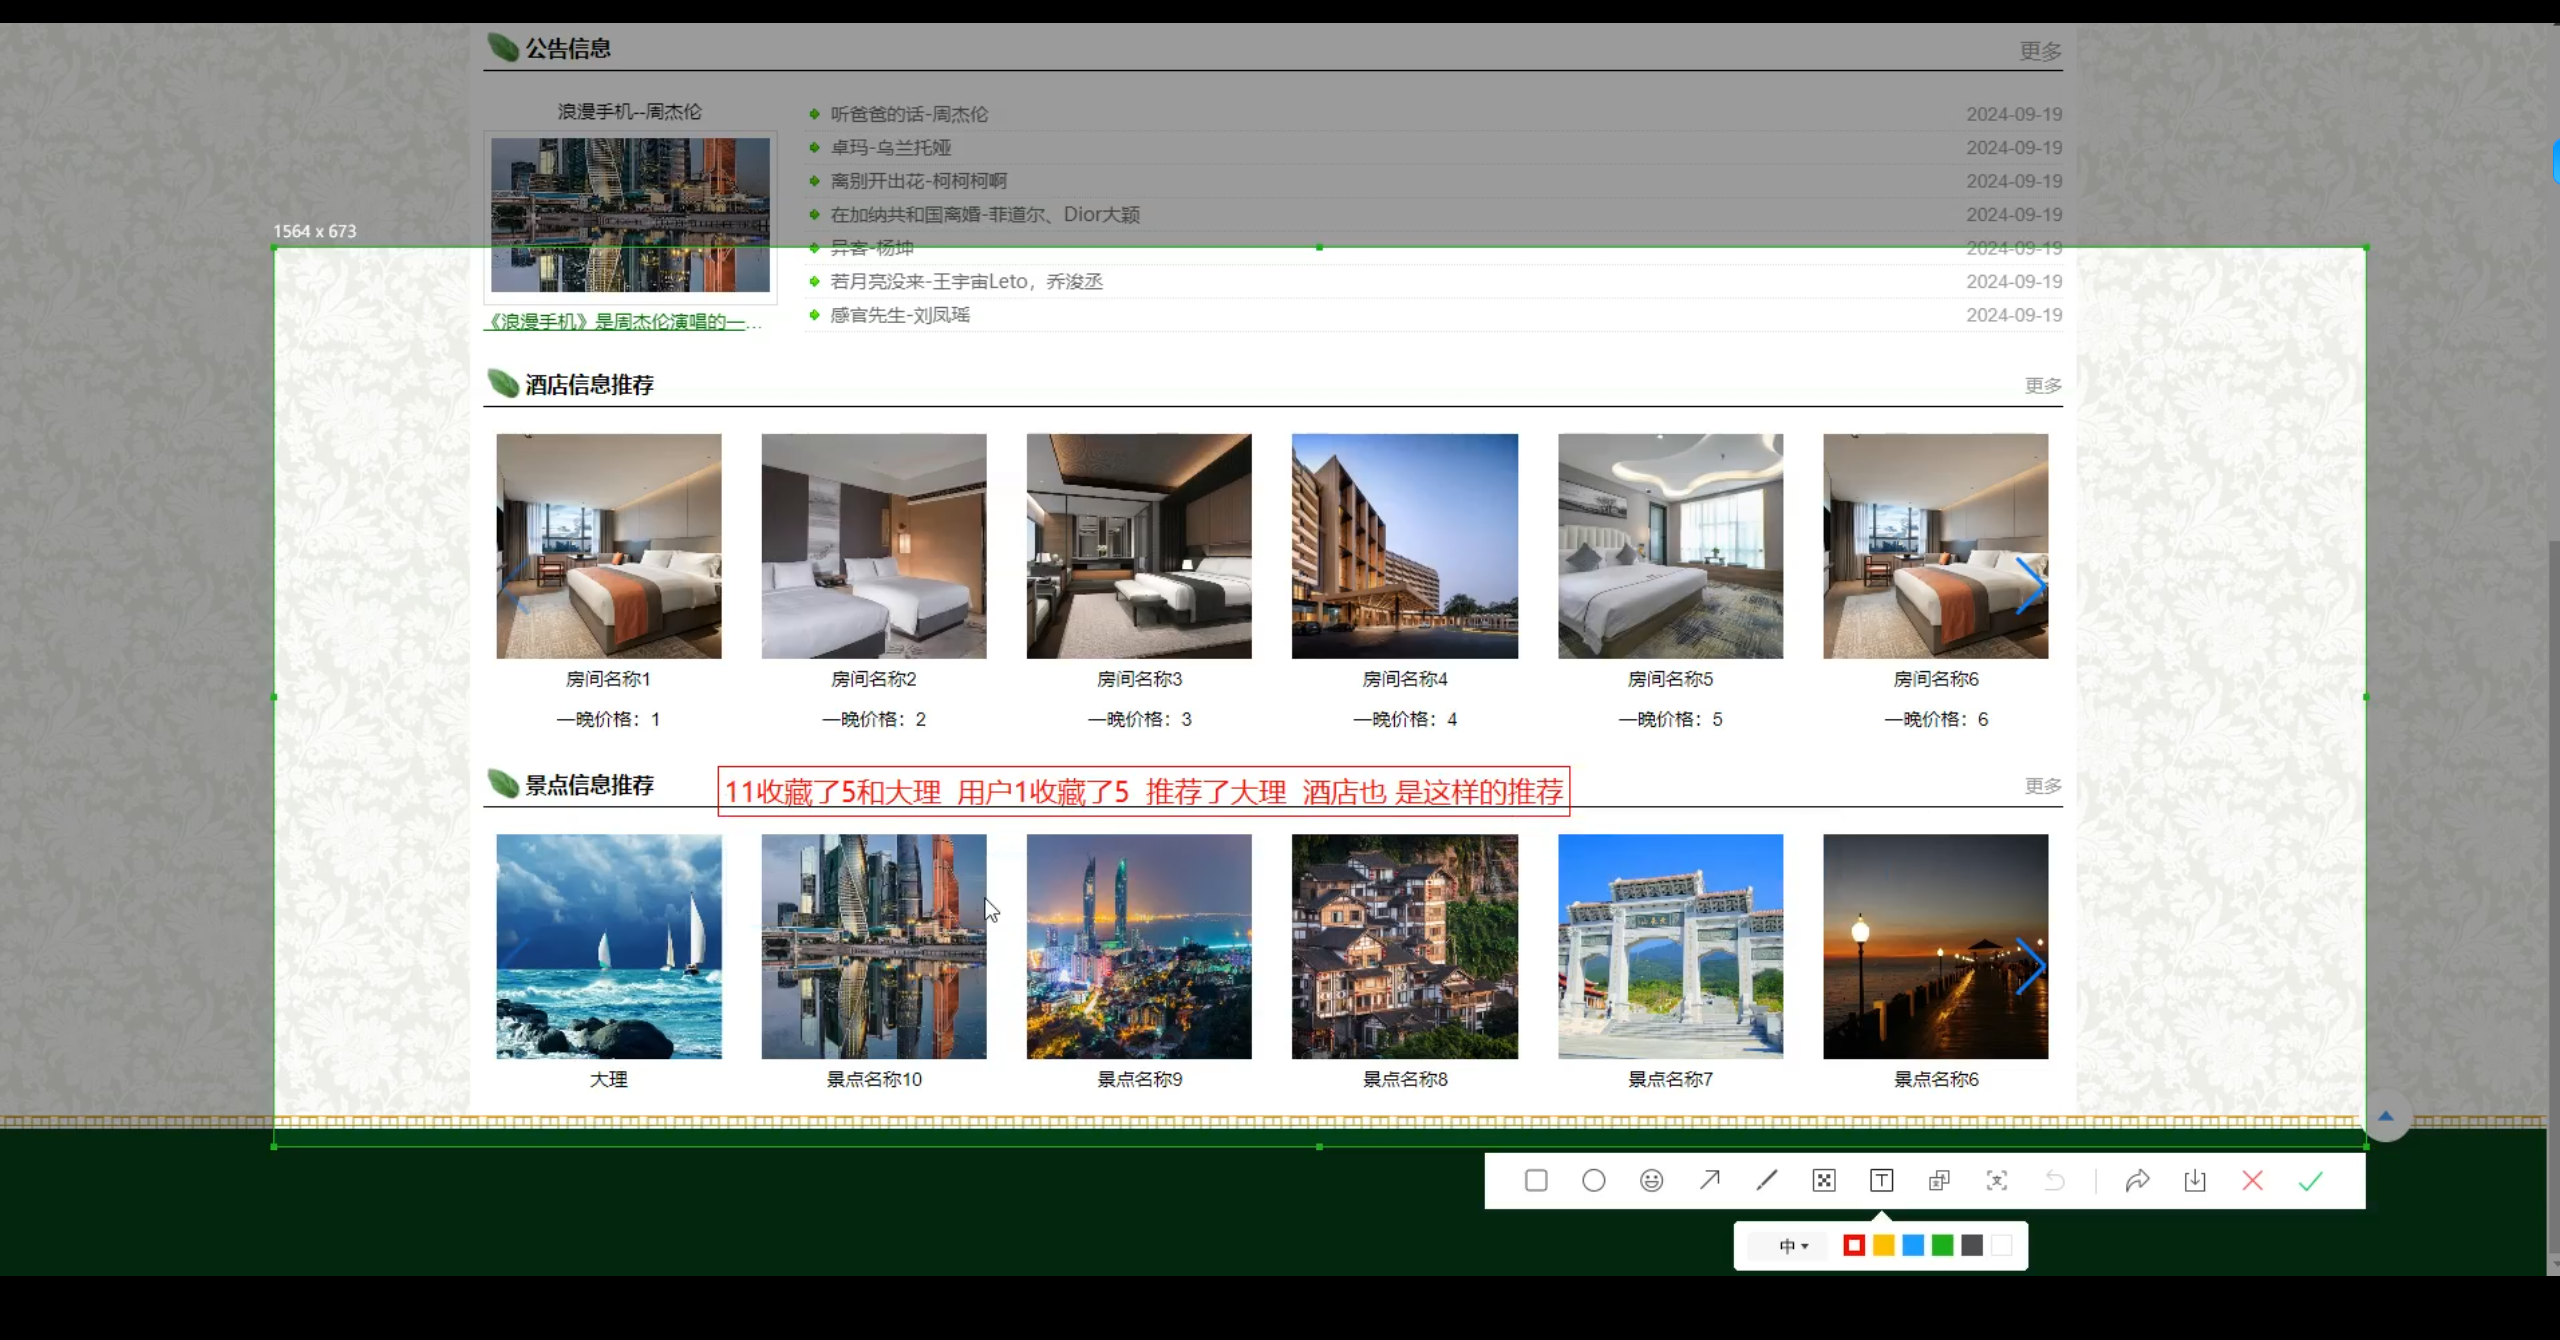Select the text annotation tool
2560x1340 pixels.
pos(1881,1180)
